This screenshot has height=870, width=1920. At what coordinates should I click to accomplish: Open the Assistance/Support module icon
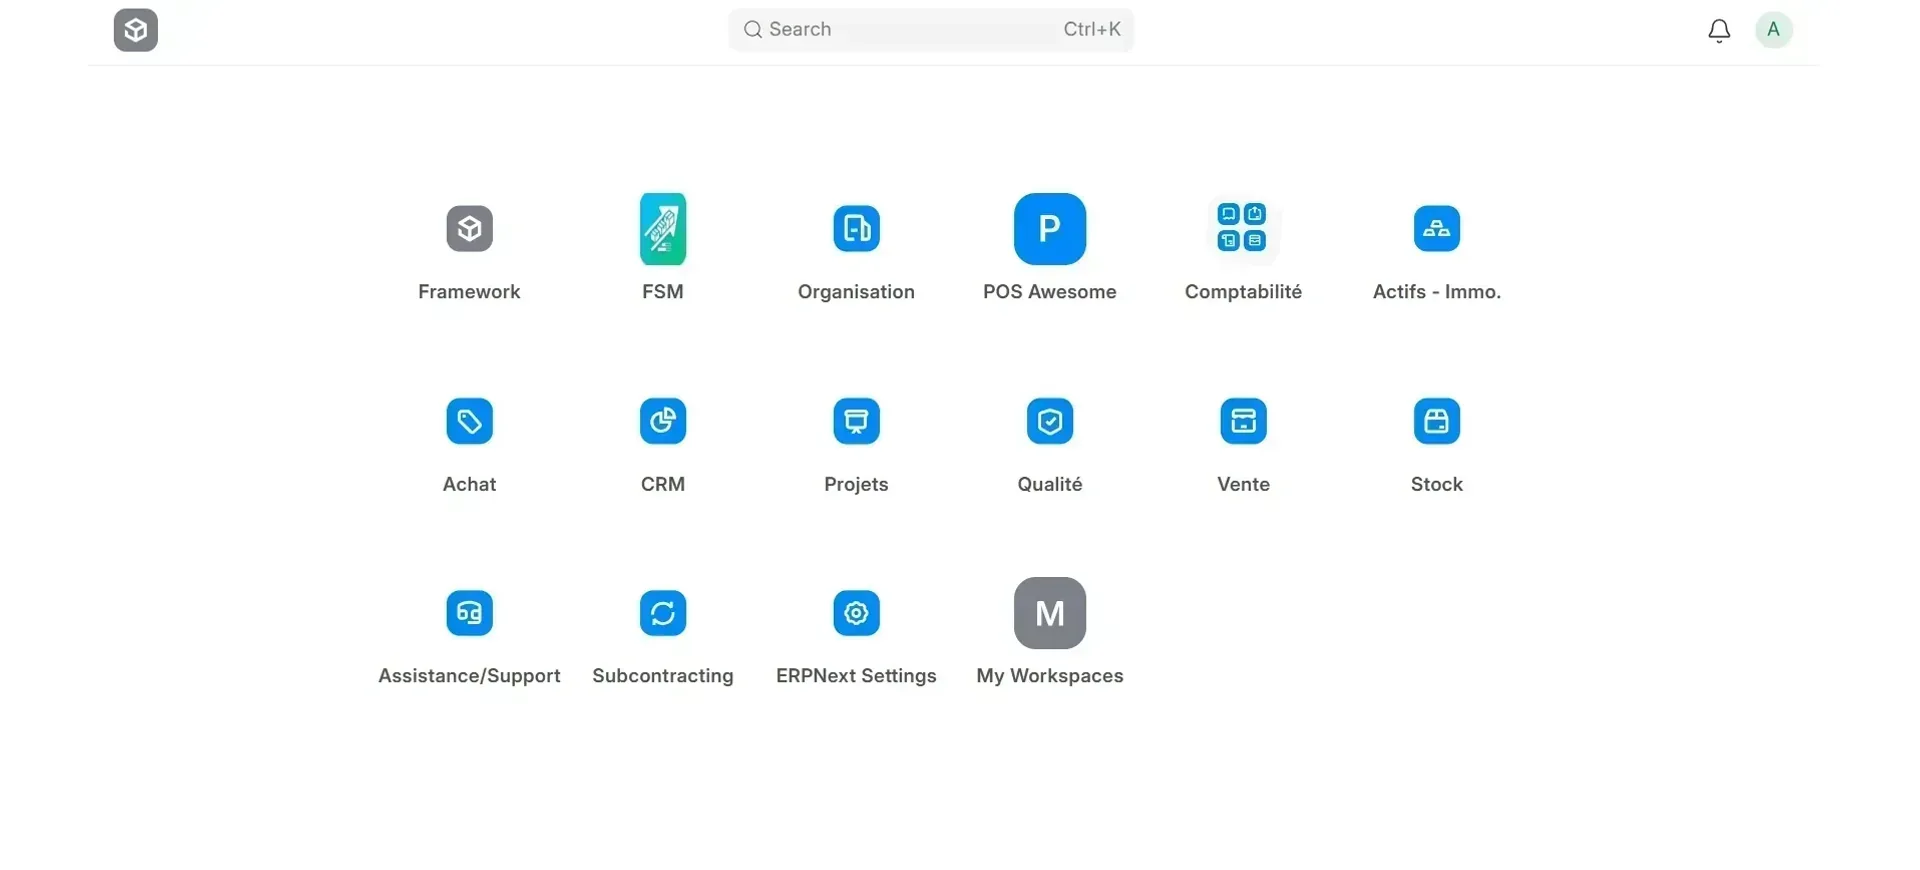[x=469, y=613]
